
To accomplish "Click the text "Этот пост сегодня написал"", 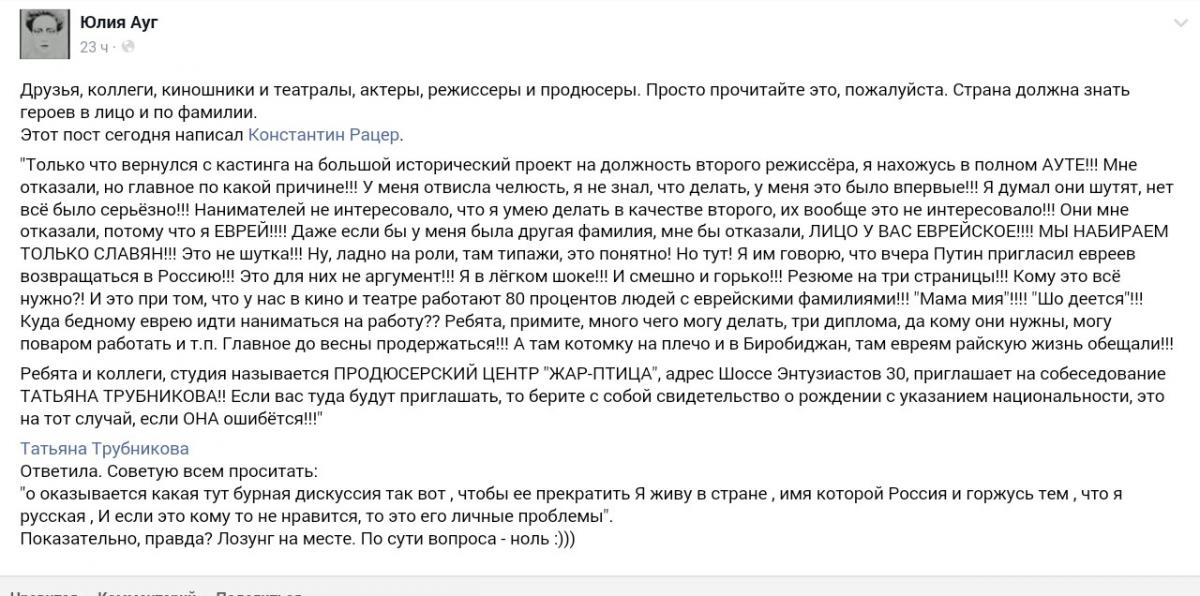I will (131, 135).
